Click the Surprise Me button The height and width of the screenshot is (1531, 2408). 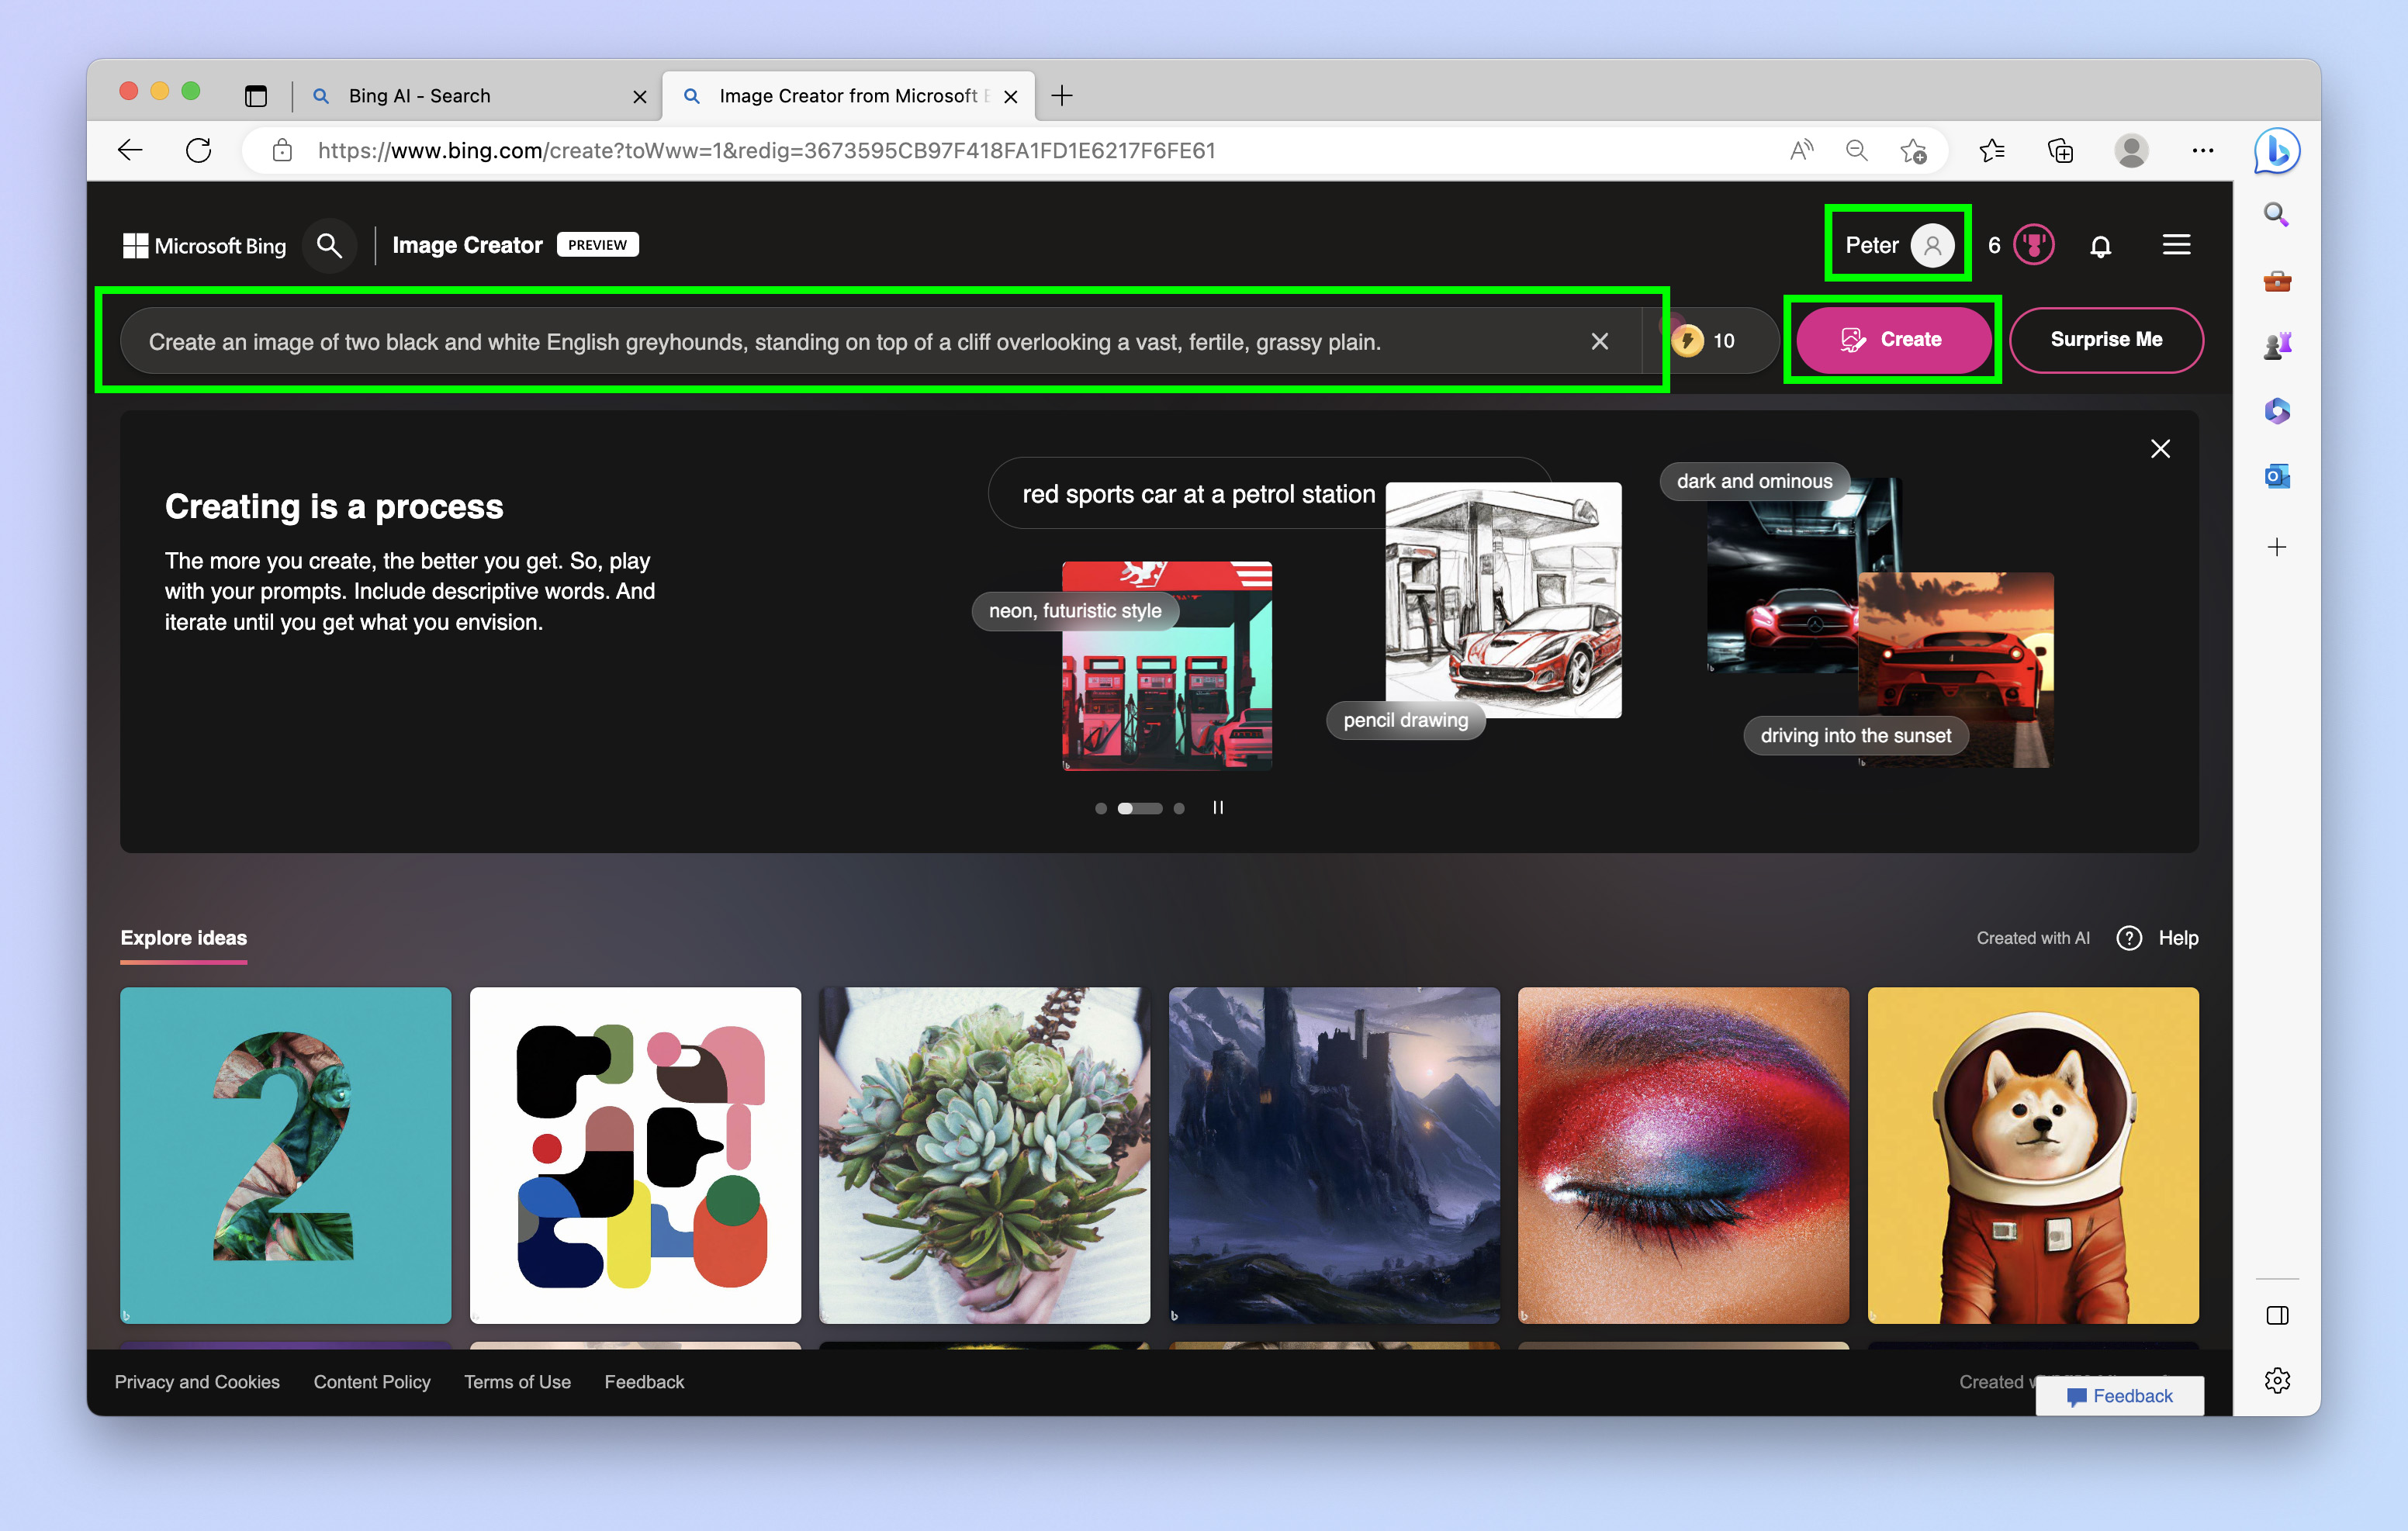(2106, 340)
